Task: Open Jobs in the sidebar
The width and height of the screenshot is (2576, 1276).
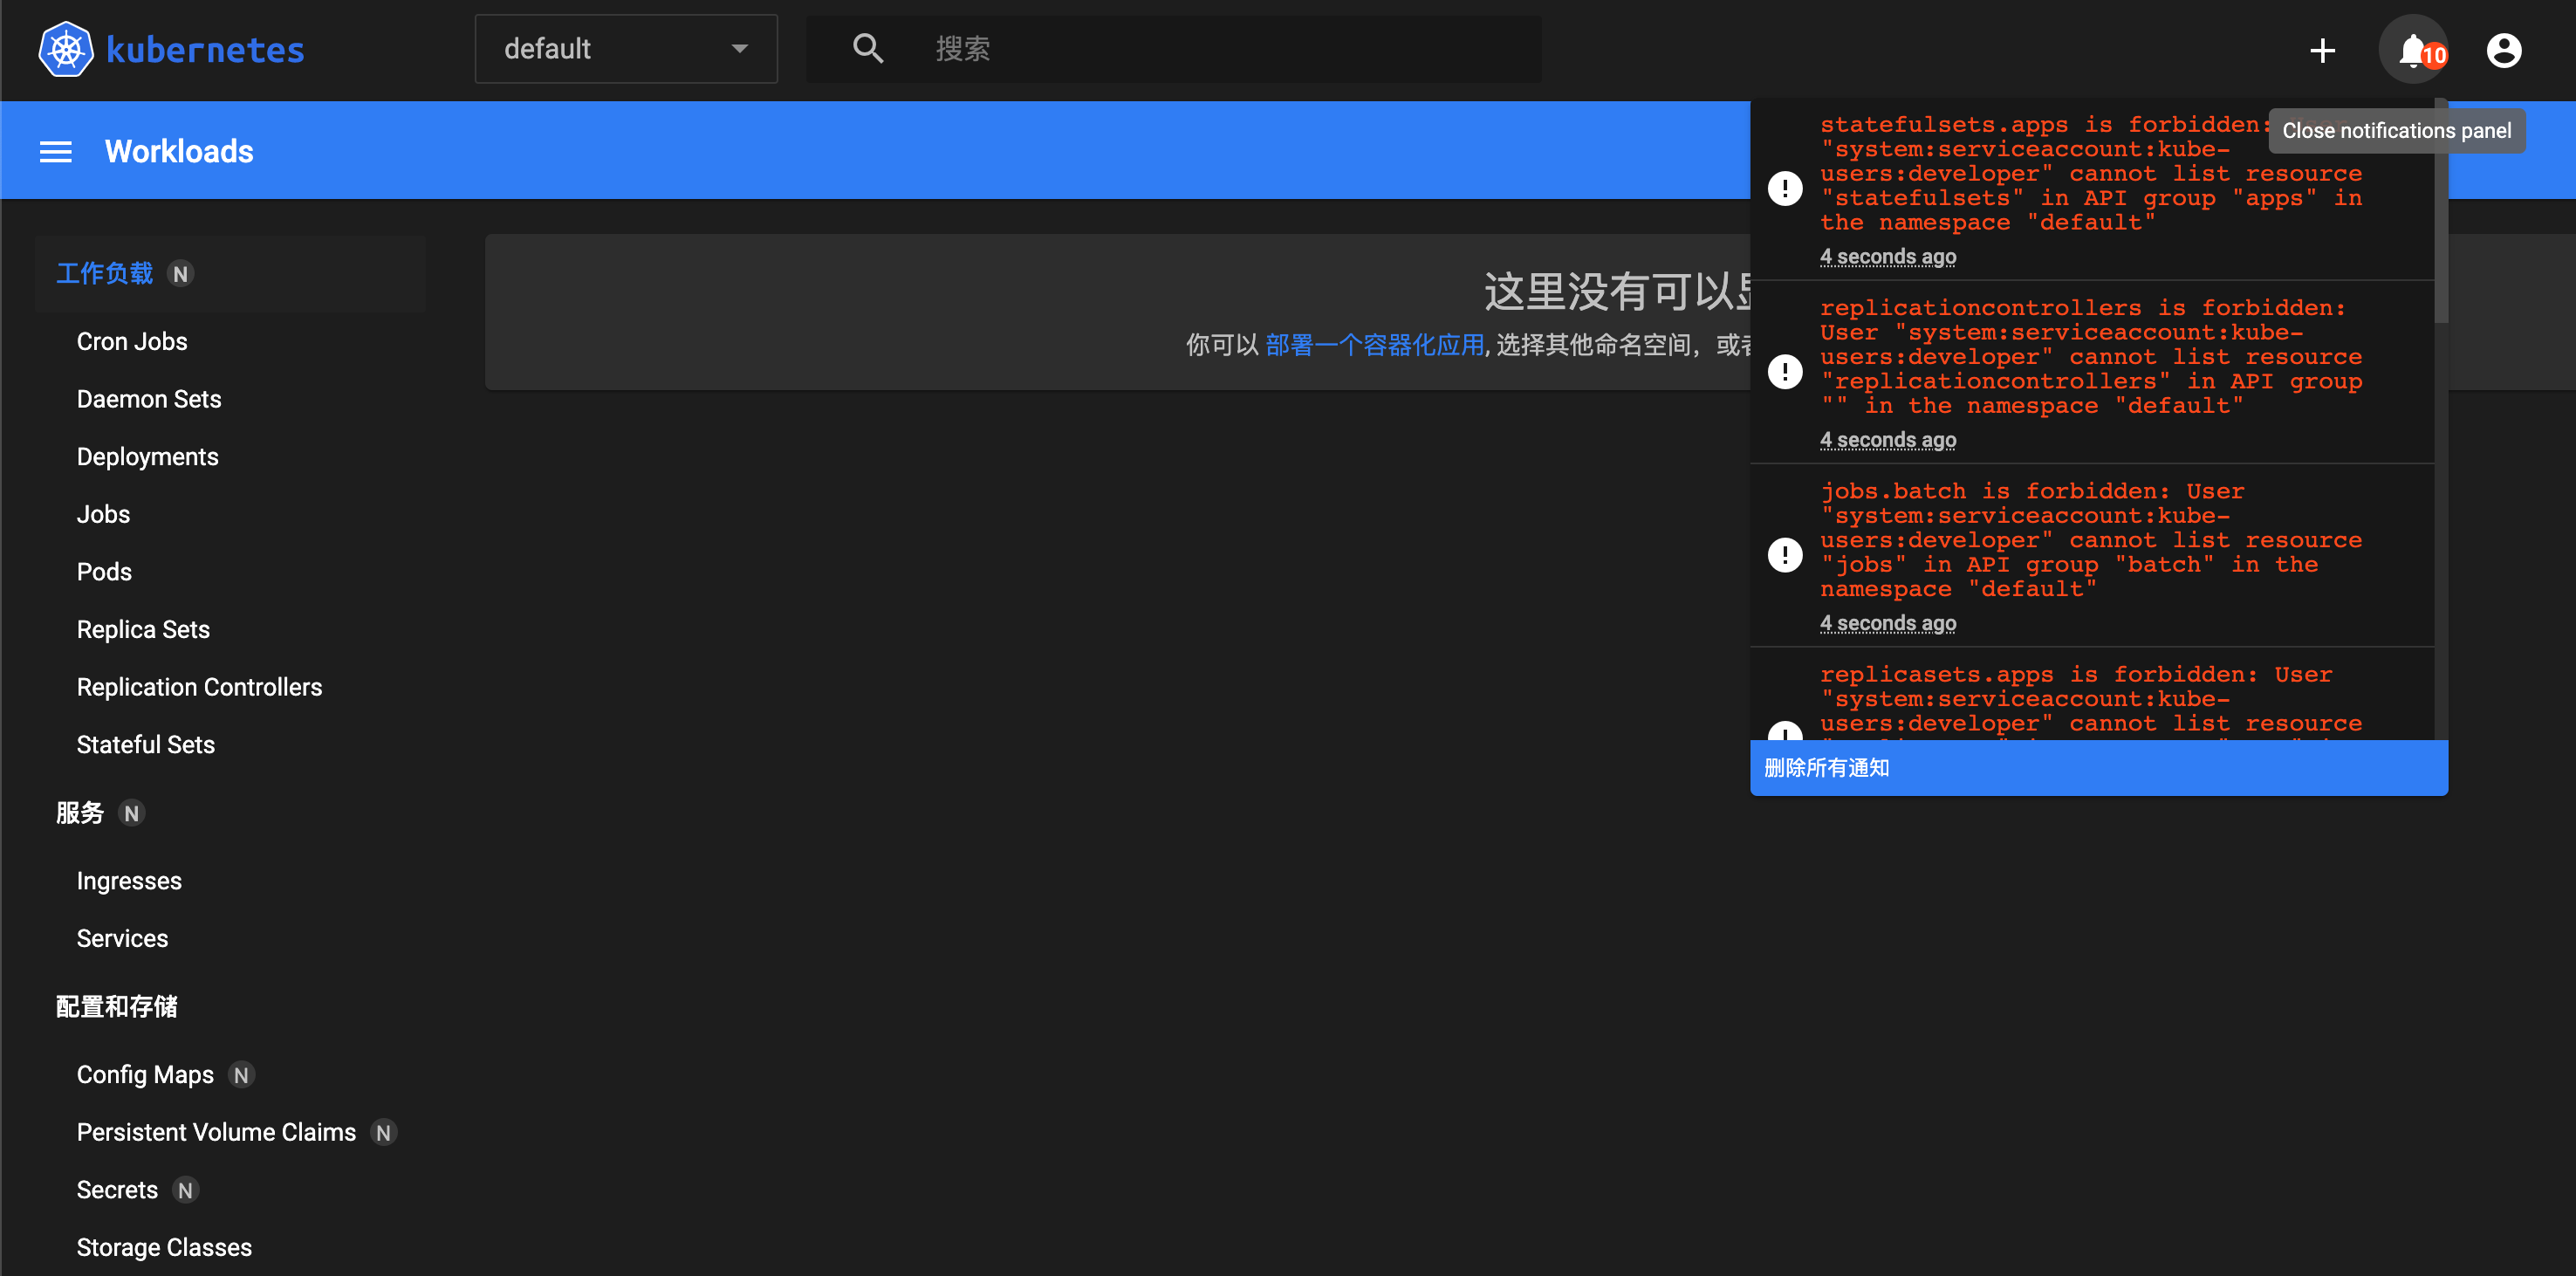Action: pyautogui.click(x=103, y=514)
